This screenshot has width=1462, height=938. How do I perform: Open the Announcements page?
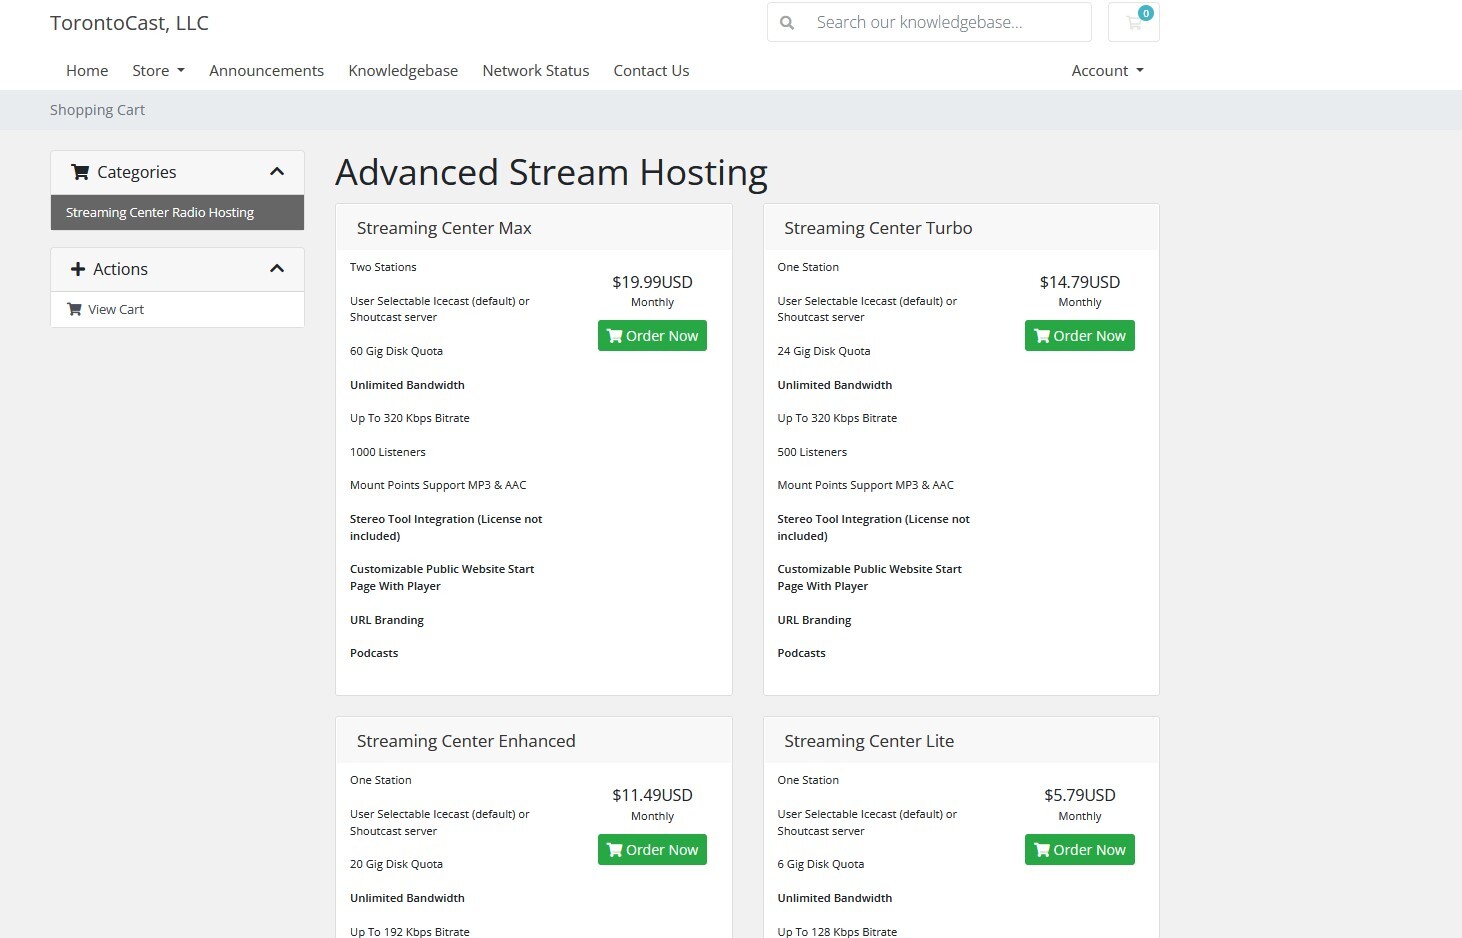[x=266, y=70]
